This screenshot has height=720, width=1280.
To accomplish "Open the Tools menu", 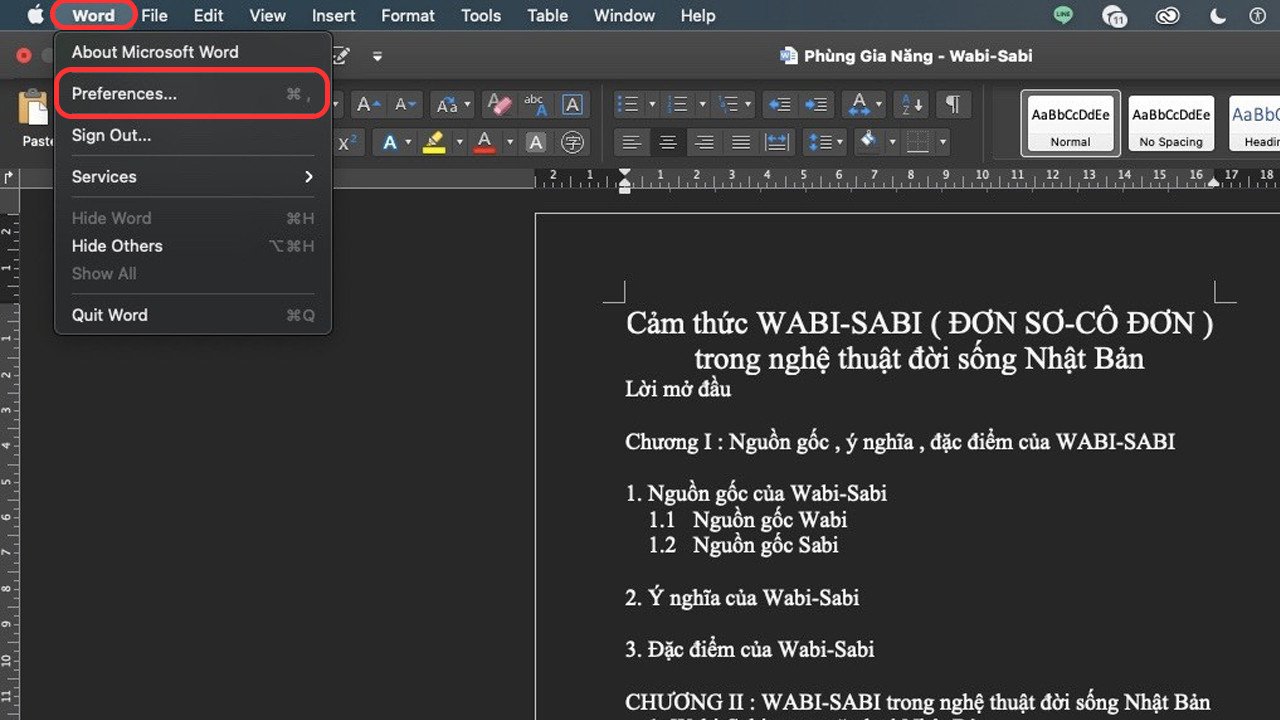I will tap(481, 15).
